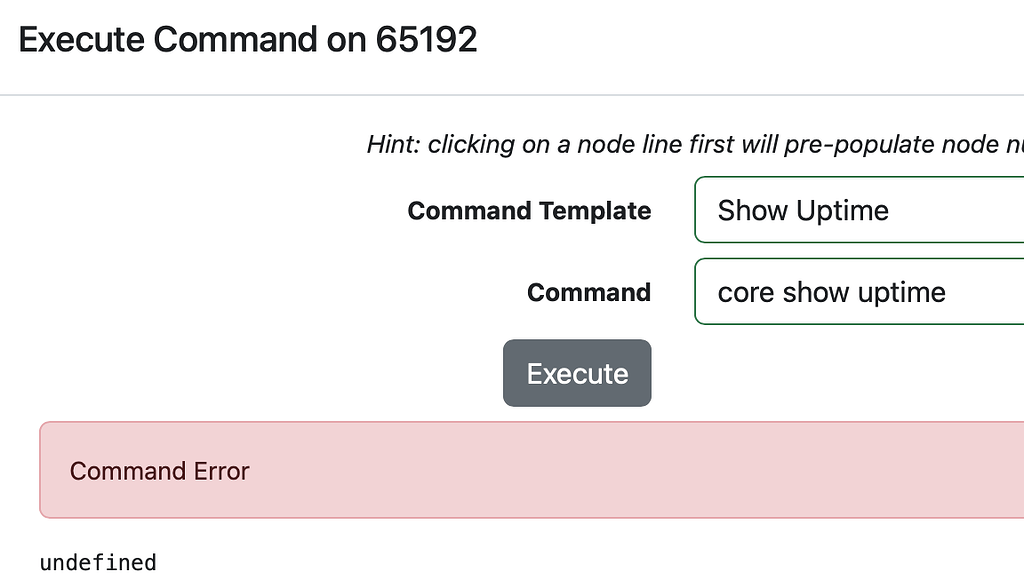The height and width of the screenshot is (588, 1024).
Task: Click the word "show" in the command input
Action: click(816, 293)
